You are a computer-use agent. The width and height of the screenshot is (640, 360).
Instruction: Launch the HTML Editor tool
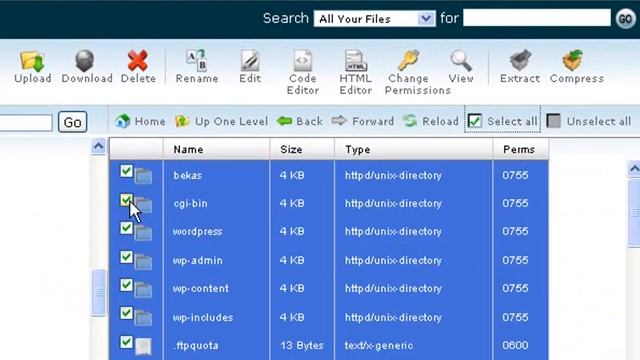click(x=356, y=61)
